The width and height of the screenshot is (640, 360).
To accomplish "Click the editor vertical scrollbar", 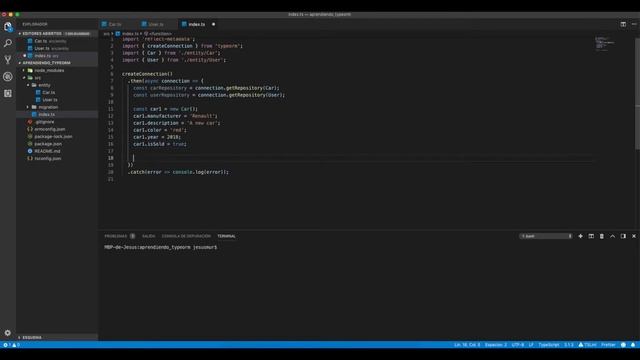I will tap(638, 93).
